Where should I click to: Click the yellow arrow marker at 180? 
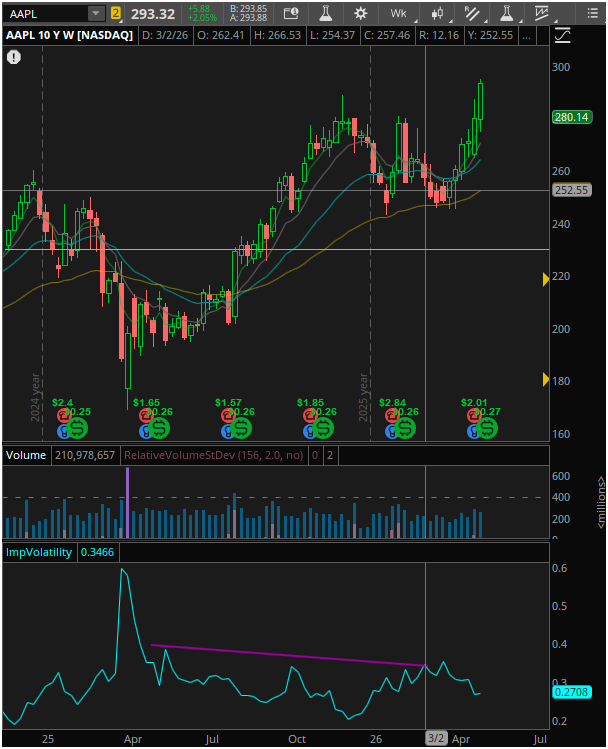[x=546, y=380]
